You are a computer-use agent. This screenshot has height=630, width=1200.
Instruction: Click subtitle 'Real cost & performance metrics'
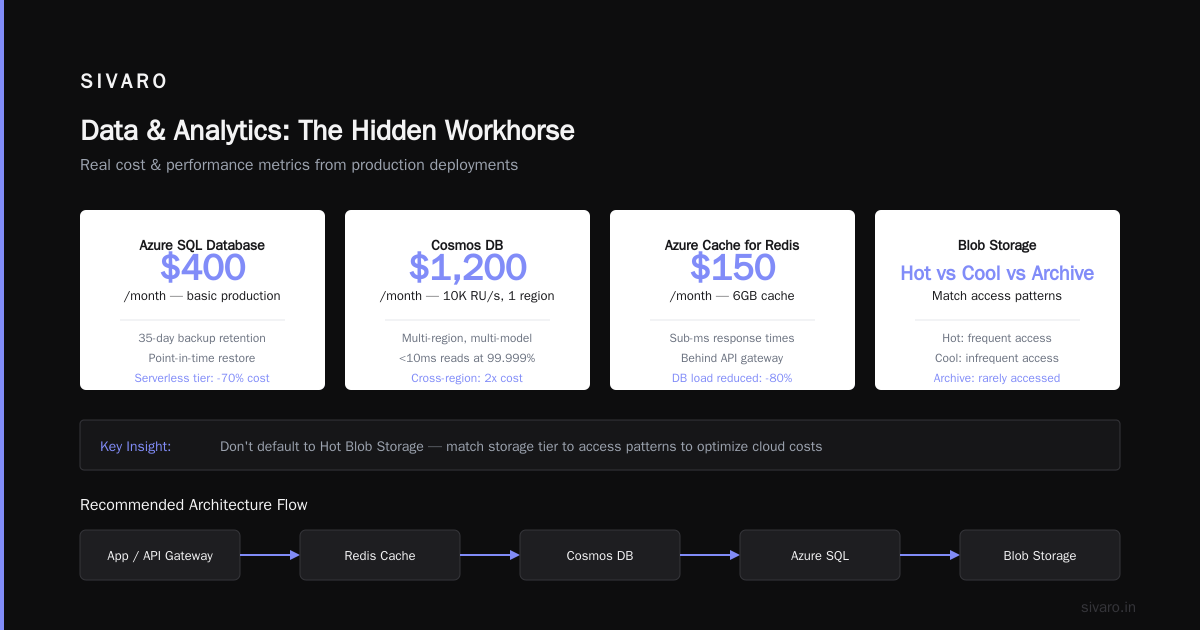point(299,165)
